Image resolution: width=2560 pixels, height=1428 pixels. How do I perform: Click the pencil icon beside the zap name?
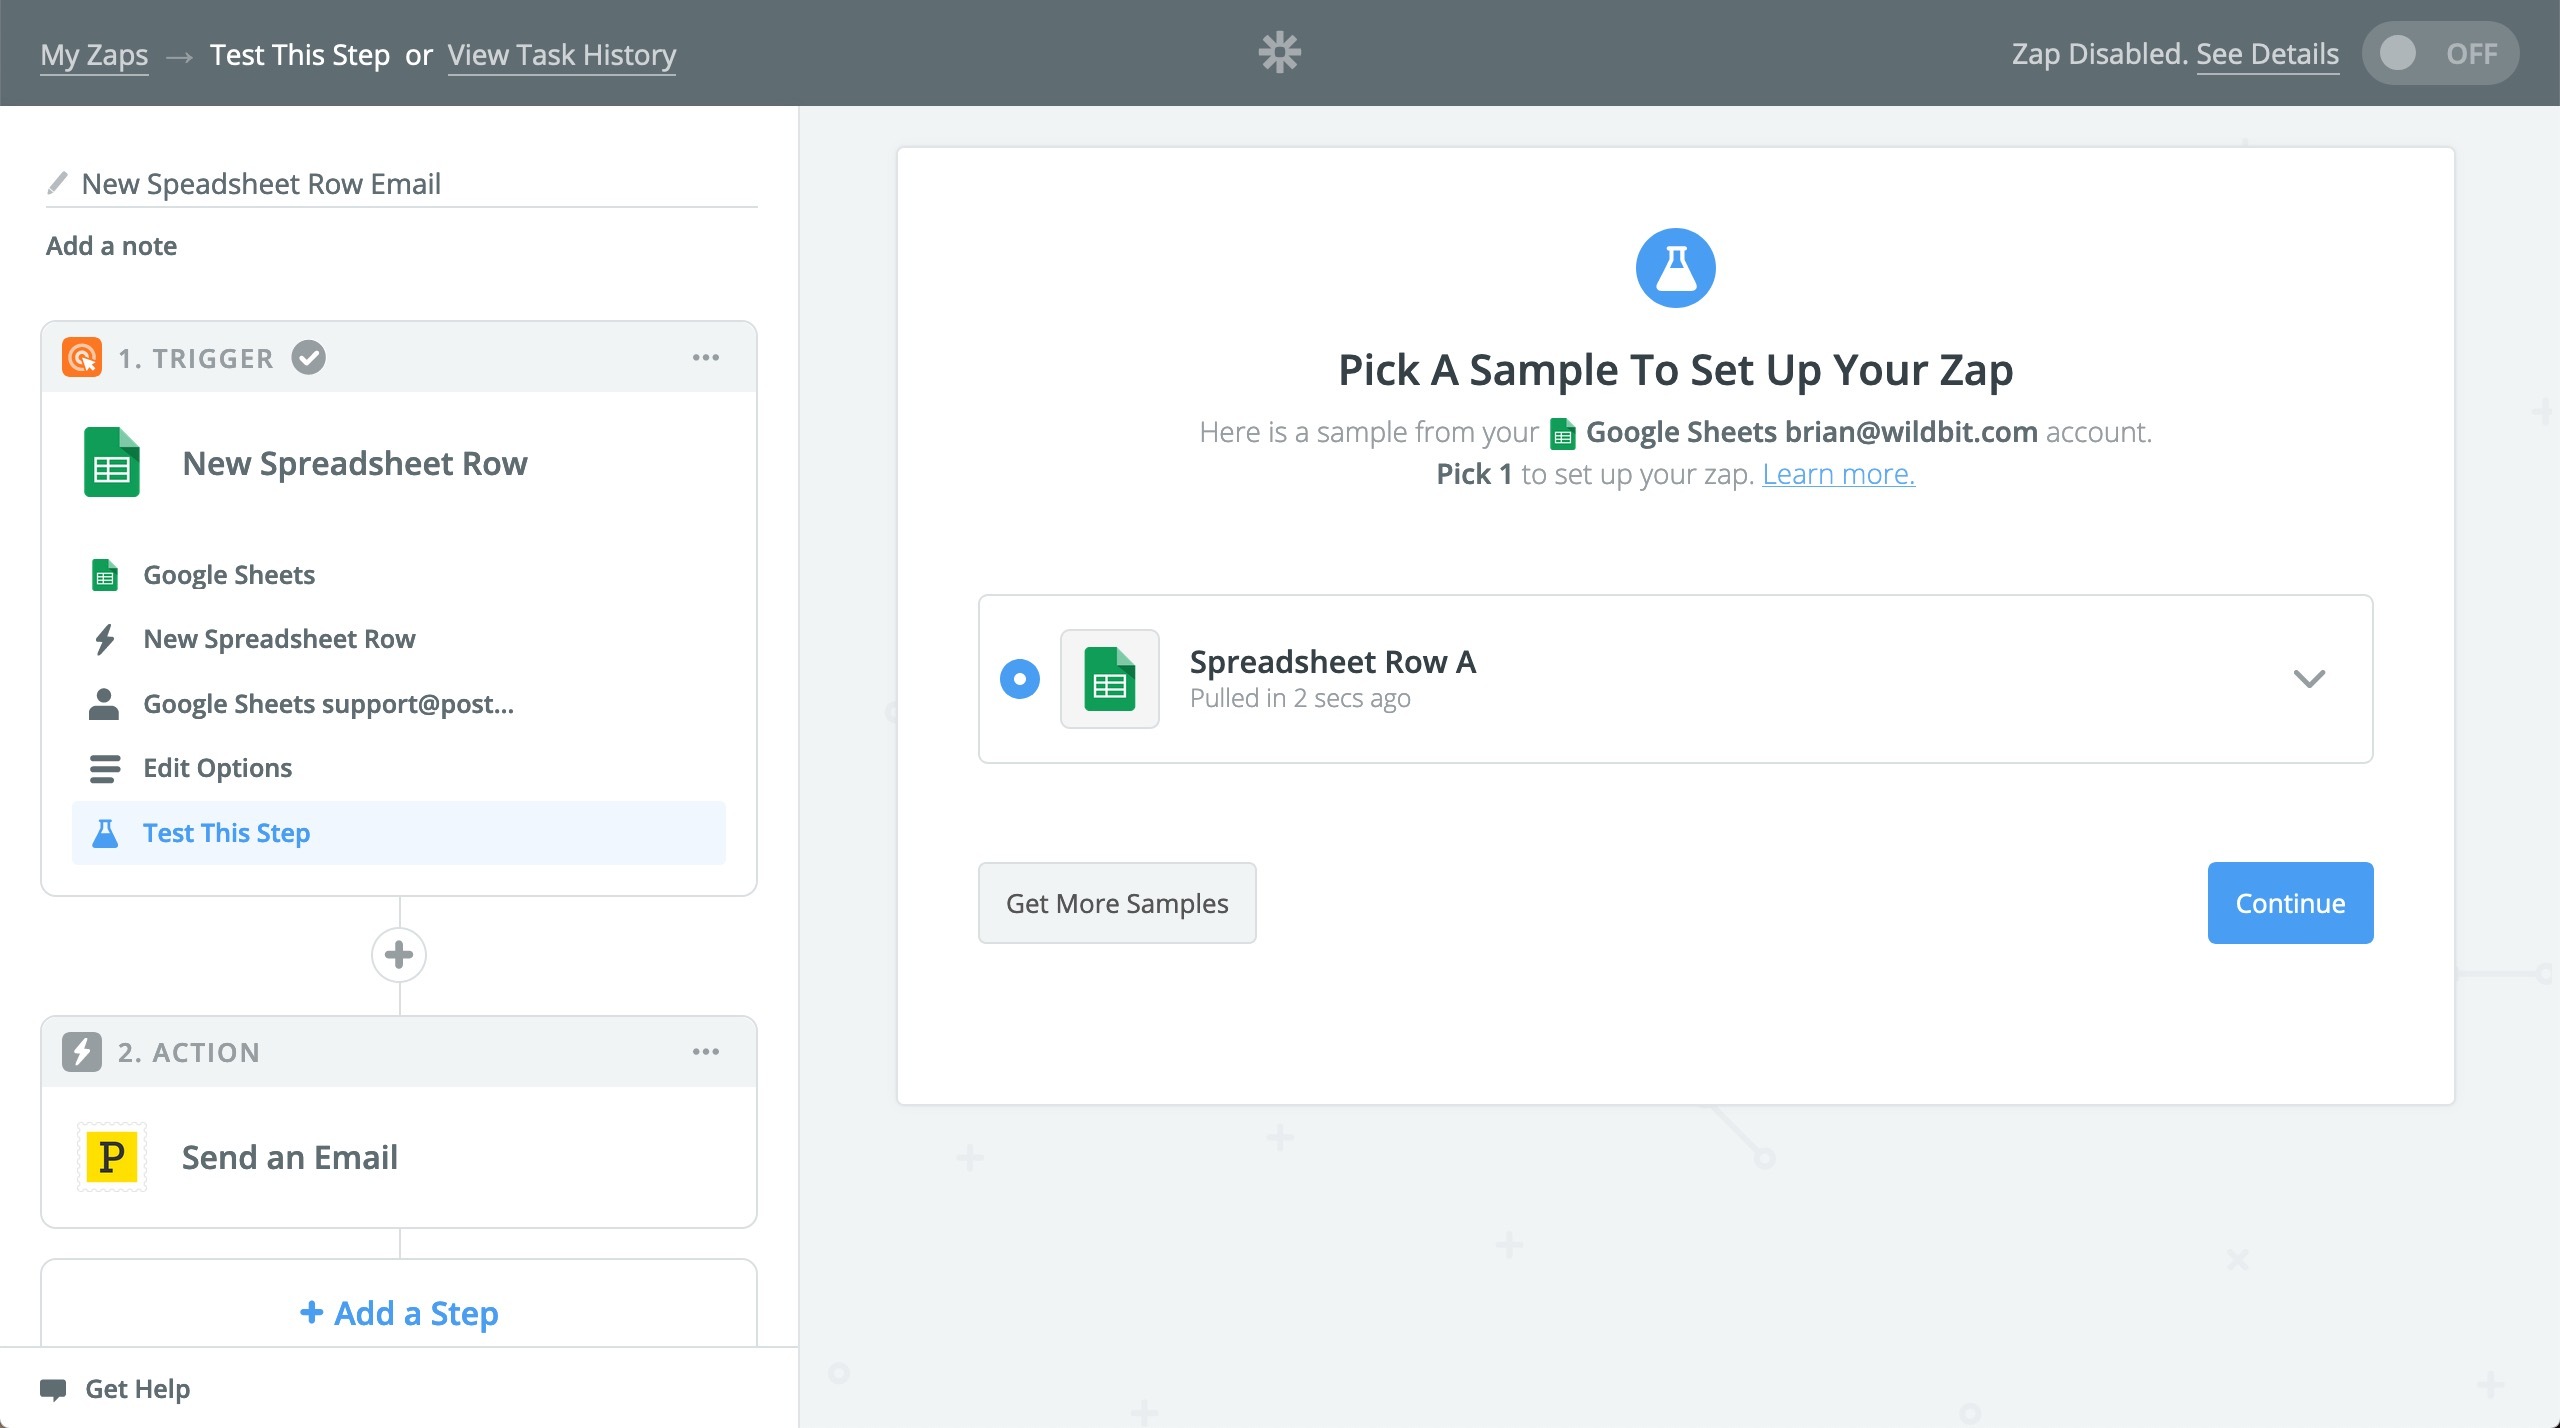tap(58, 183)
